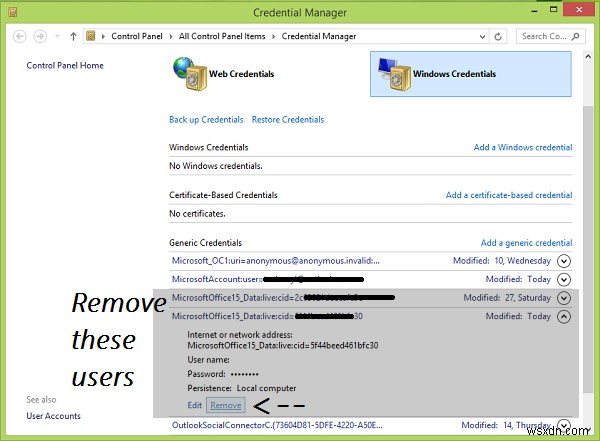Click the Credential Manager address bar icon

(91, 36)
